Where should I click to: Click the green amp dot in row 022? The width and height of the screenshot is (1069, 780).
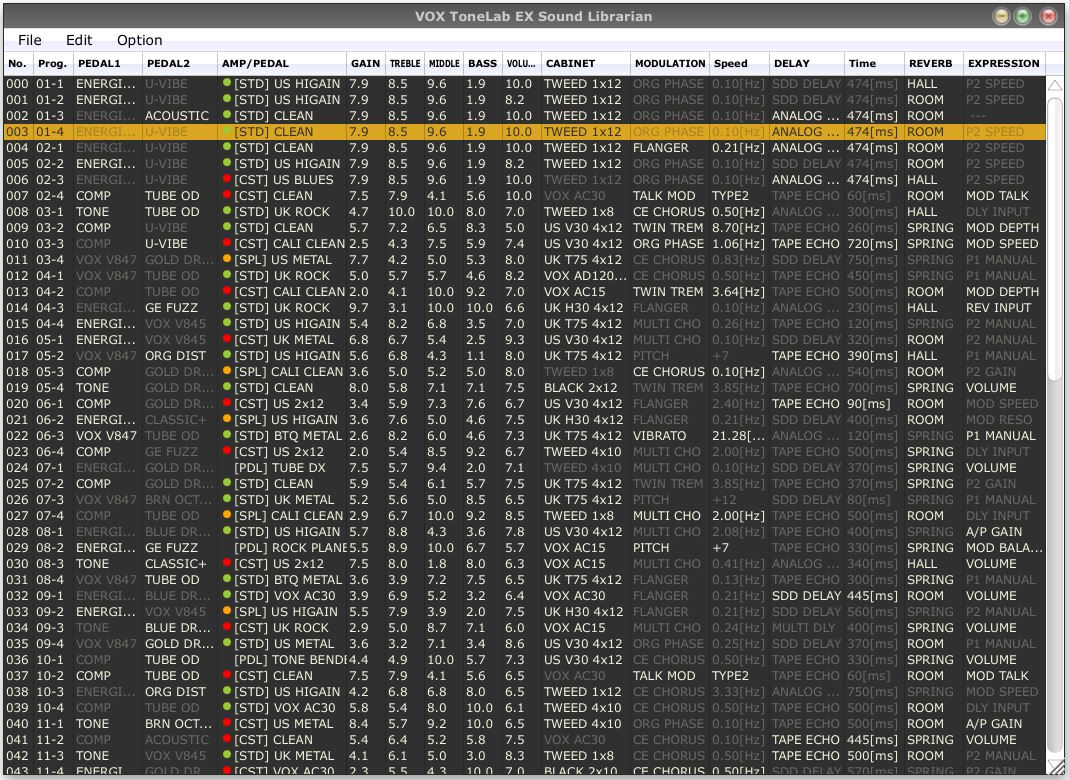point(227,436)
